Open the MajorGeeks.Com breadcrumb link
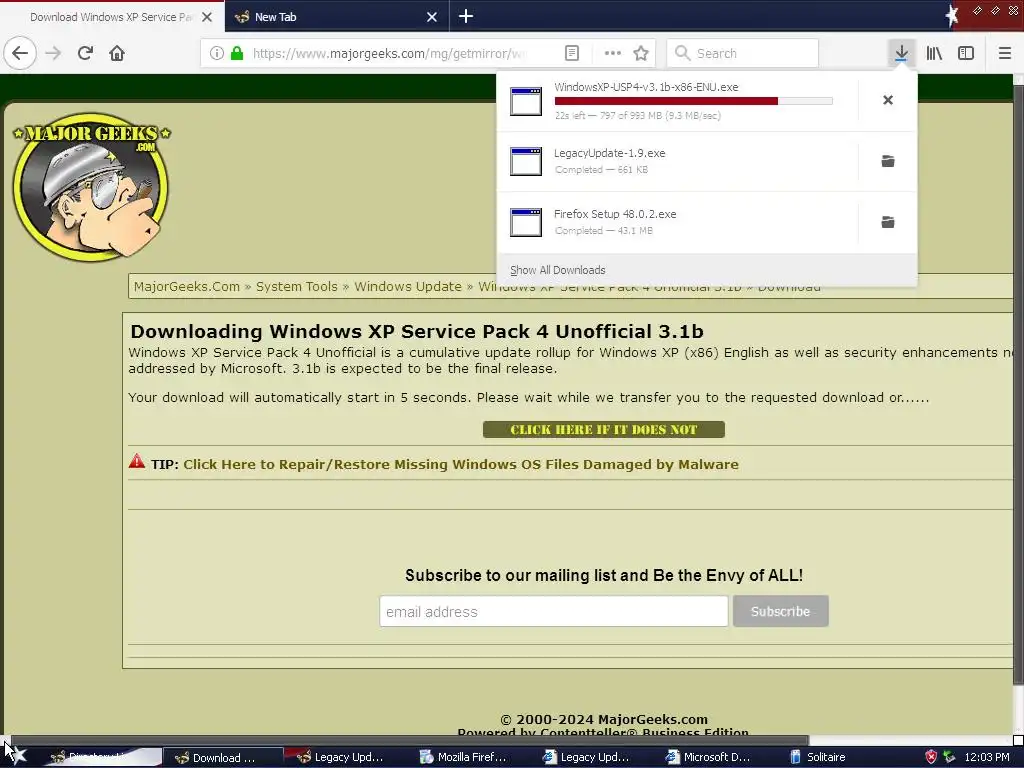Viewport: 1024px width, 768px height. pyautogui.click(x=187, y=287)
